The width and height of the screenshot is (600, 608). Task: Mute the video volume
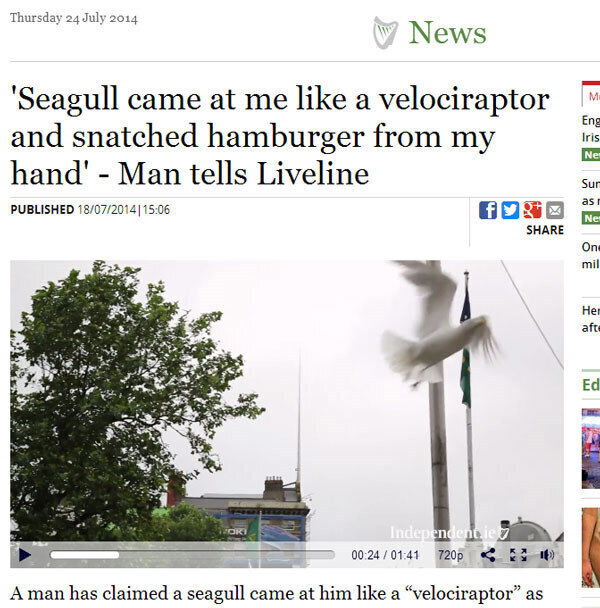pos(547,555)
